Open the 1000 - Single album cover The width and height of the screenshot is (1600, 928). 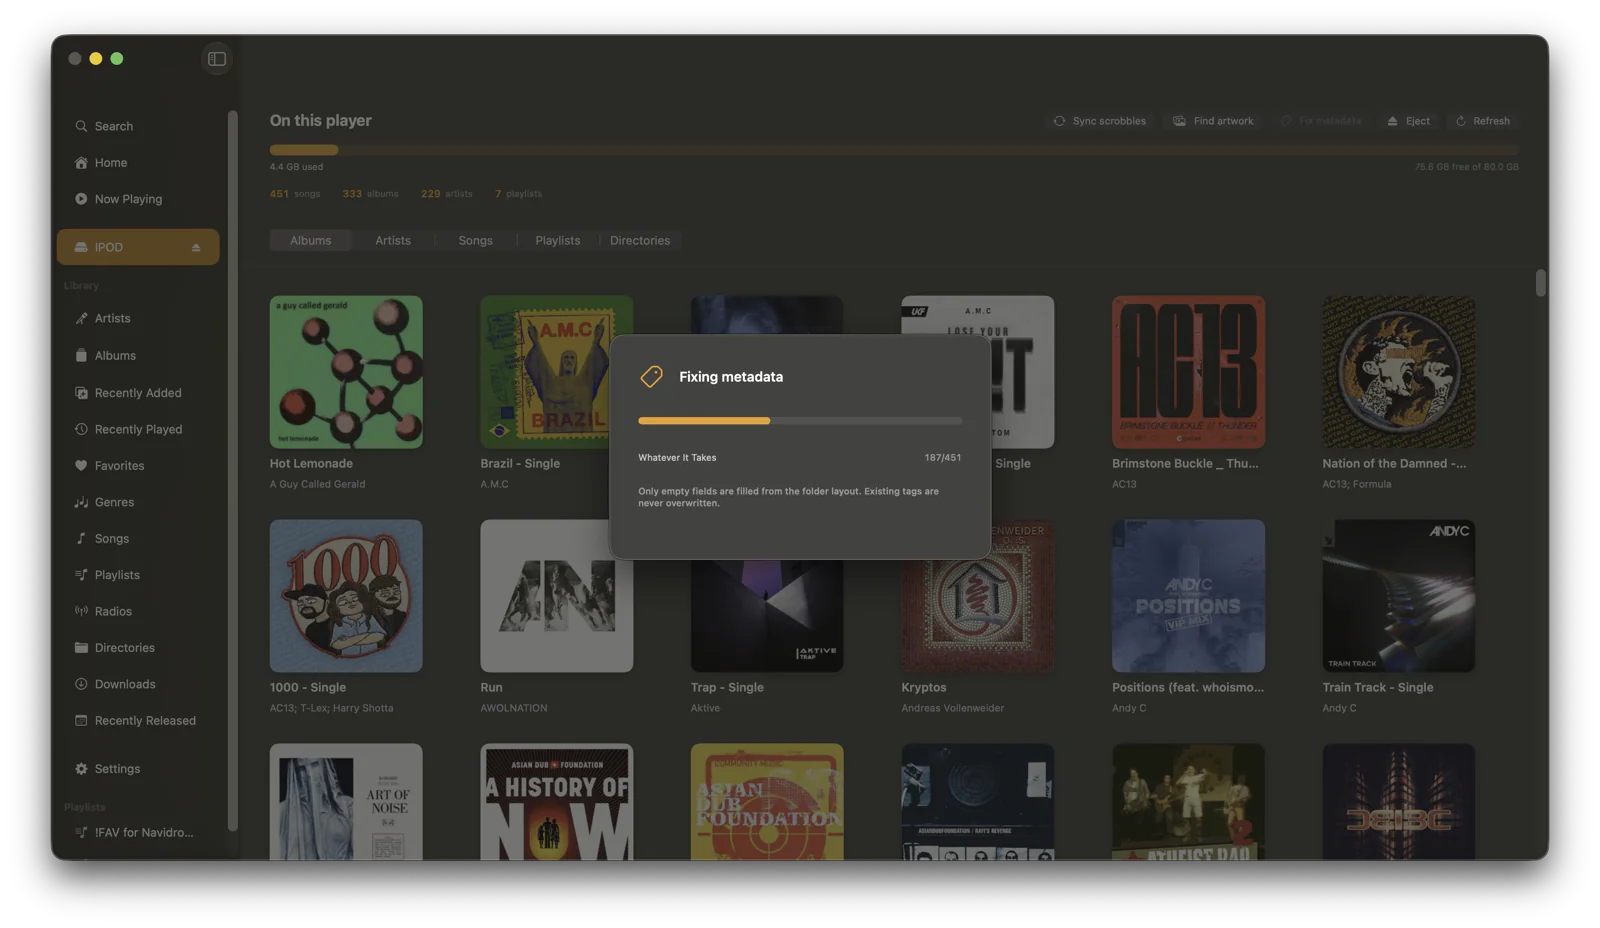coord(346,596)
